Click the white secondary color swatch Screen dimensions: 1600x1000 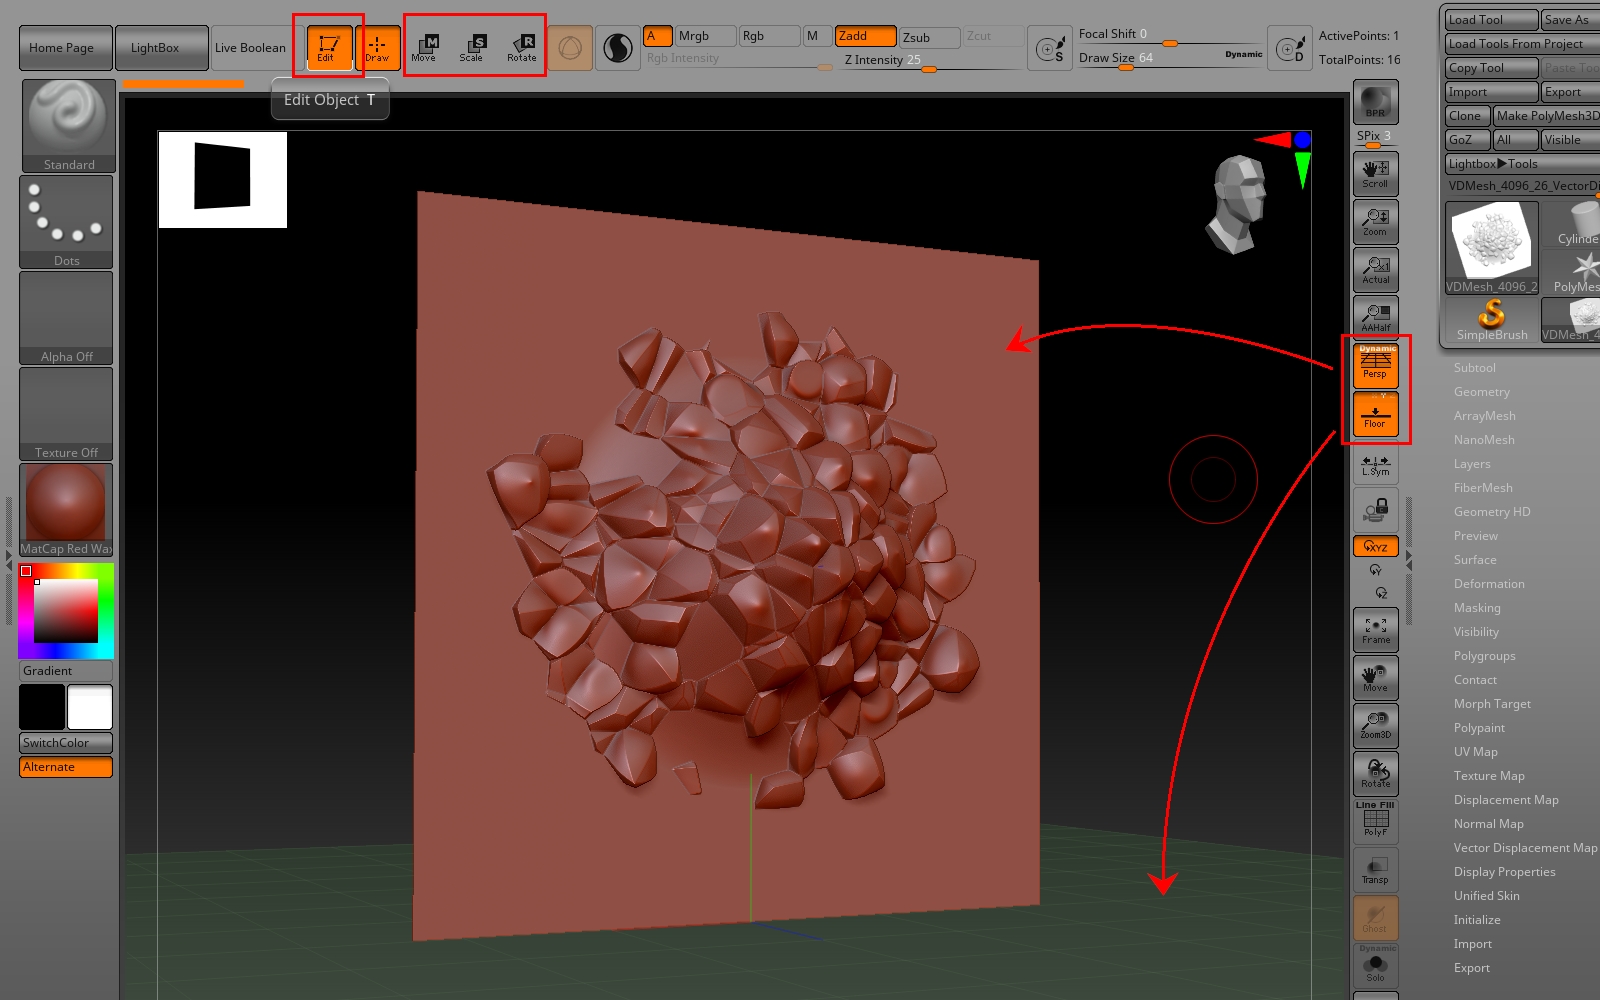coord(90,707)
